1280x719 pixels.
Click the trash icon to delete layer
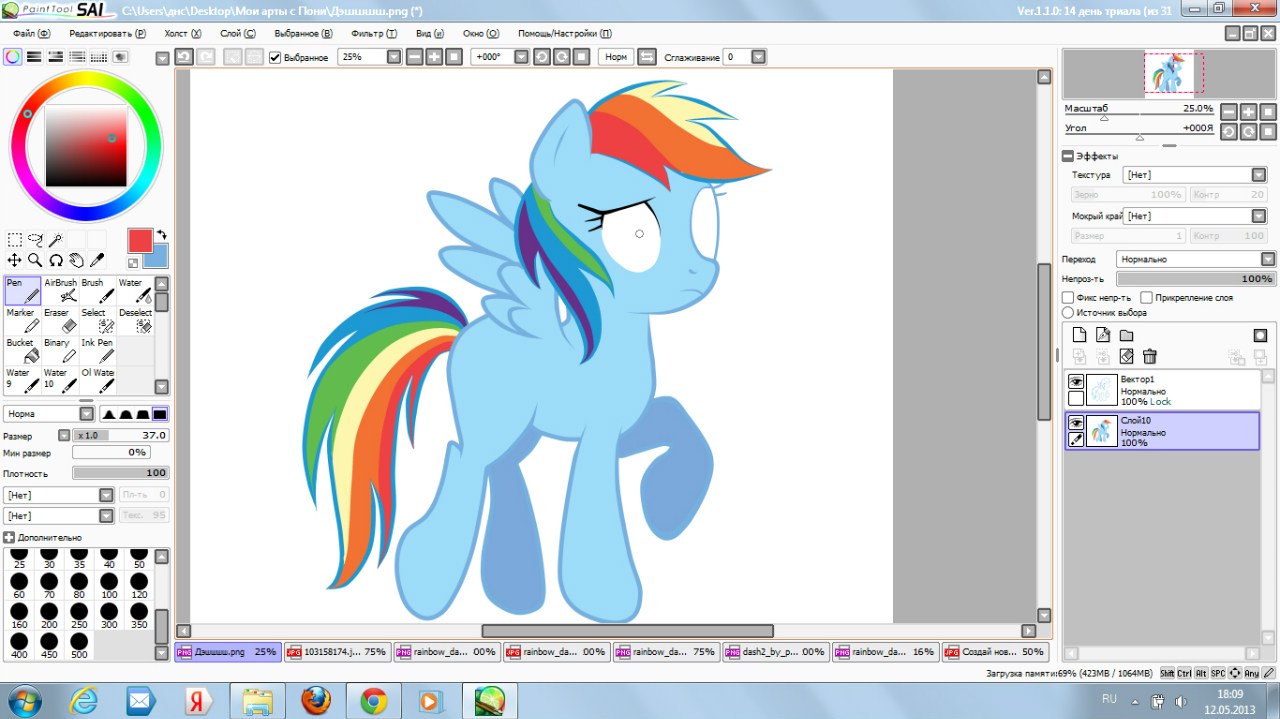pyautogui.click(x=1150, y=356)
